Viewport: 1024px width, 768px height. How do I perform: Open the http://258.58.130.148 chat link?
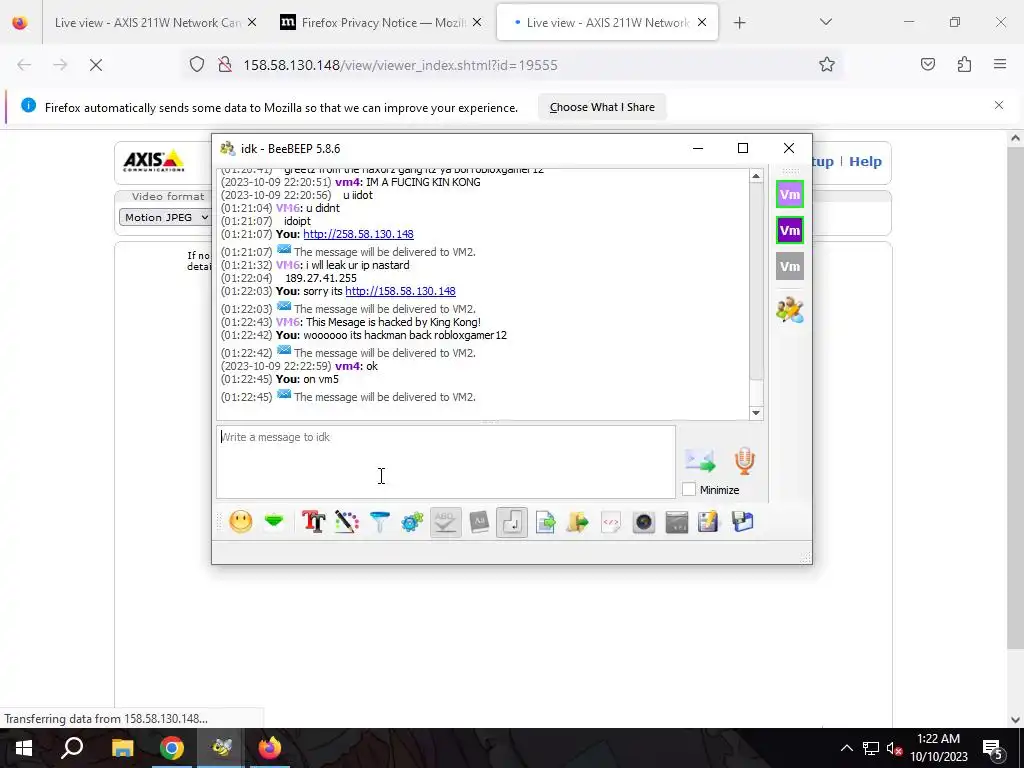(x=359, y=234)
